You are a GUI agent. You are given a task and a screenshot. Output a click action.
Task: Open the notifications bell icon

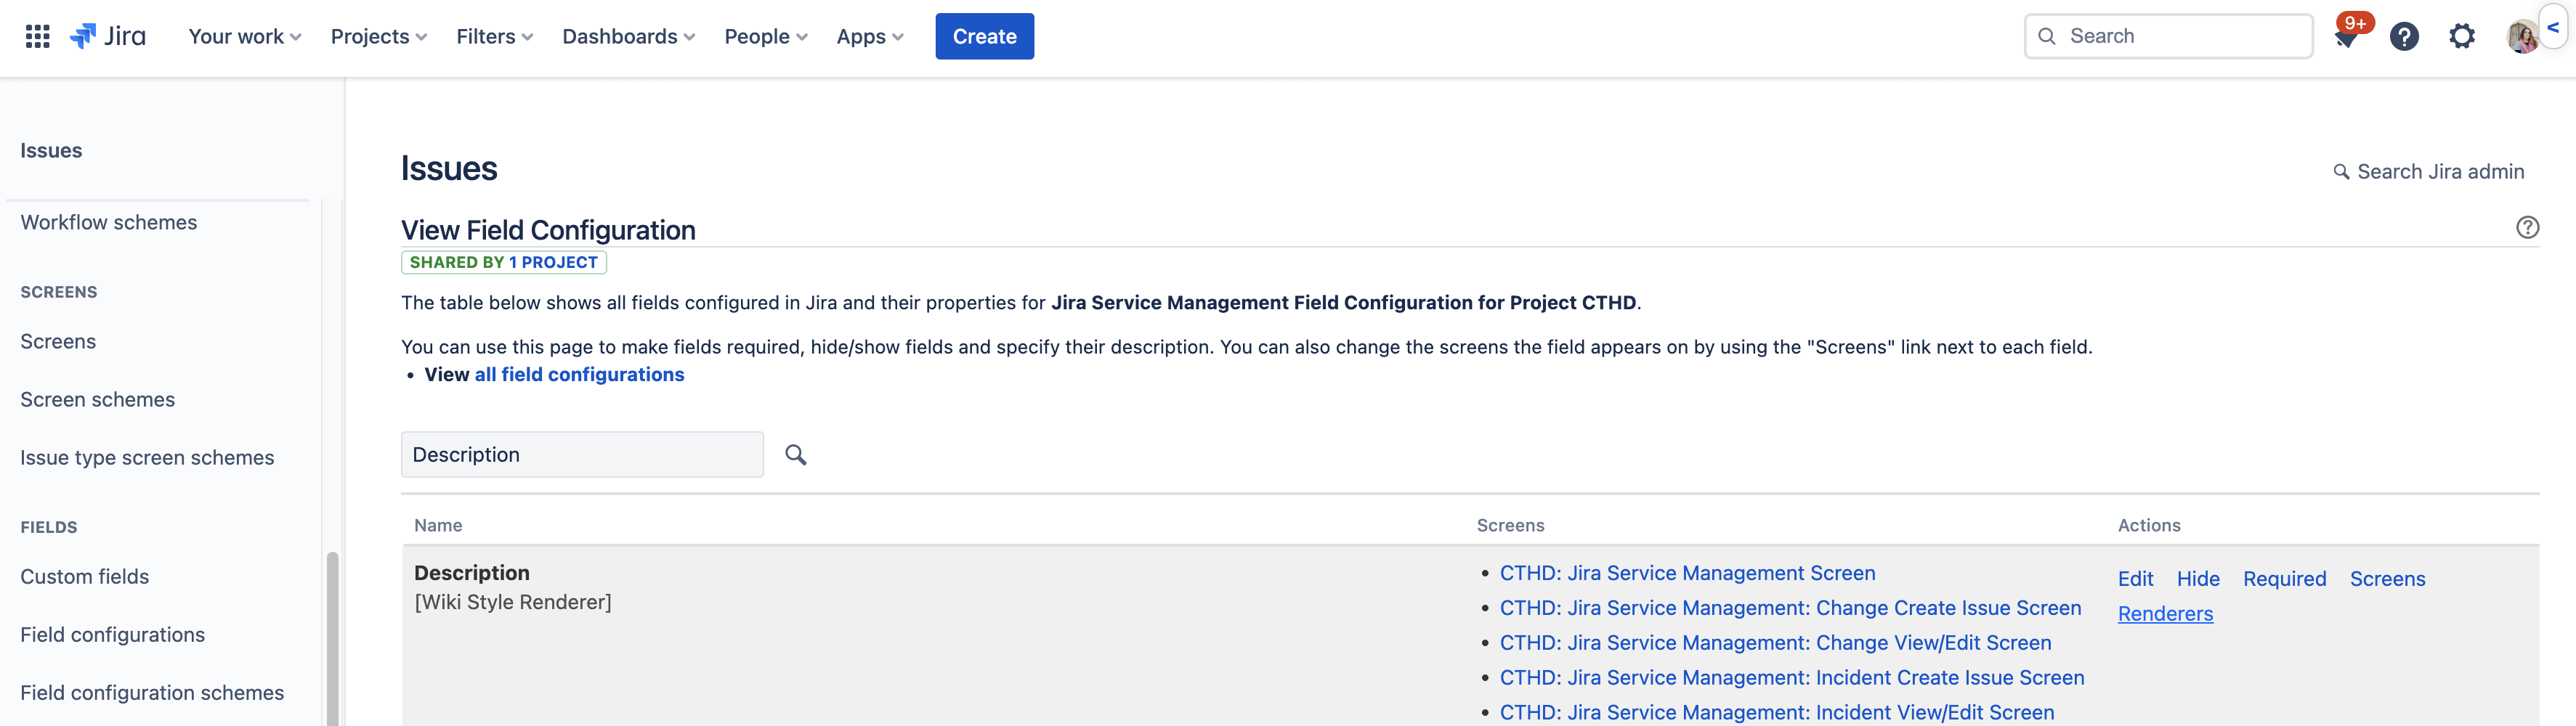[x=2346, y=38]
